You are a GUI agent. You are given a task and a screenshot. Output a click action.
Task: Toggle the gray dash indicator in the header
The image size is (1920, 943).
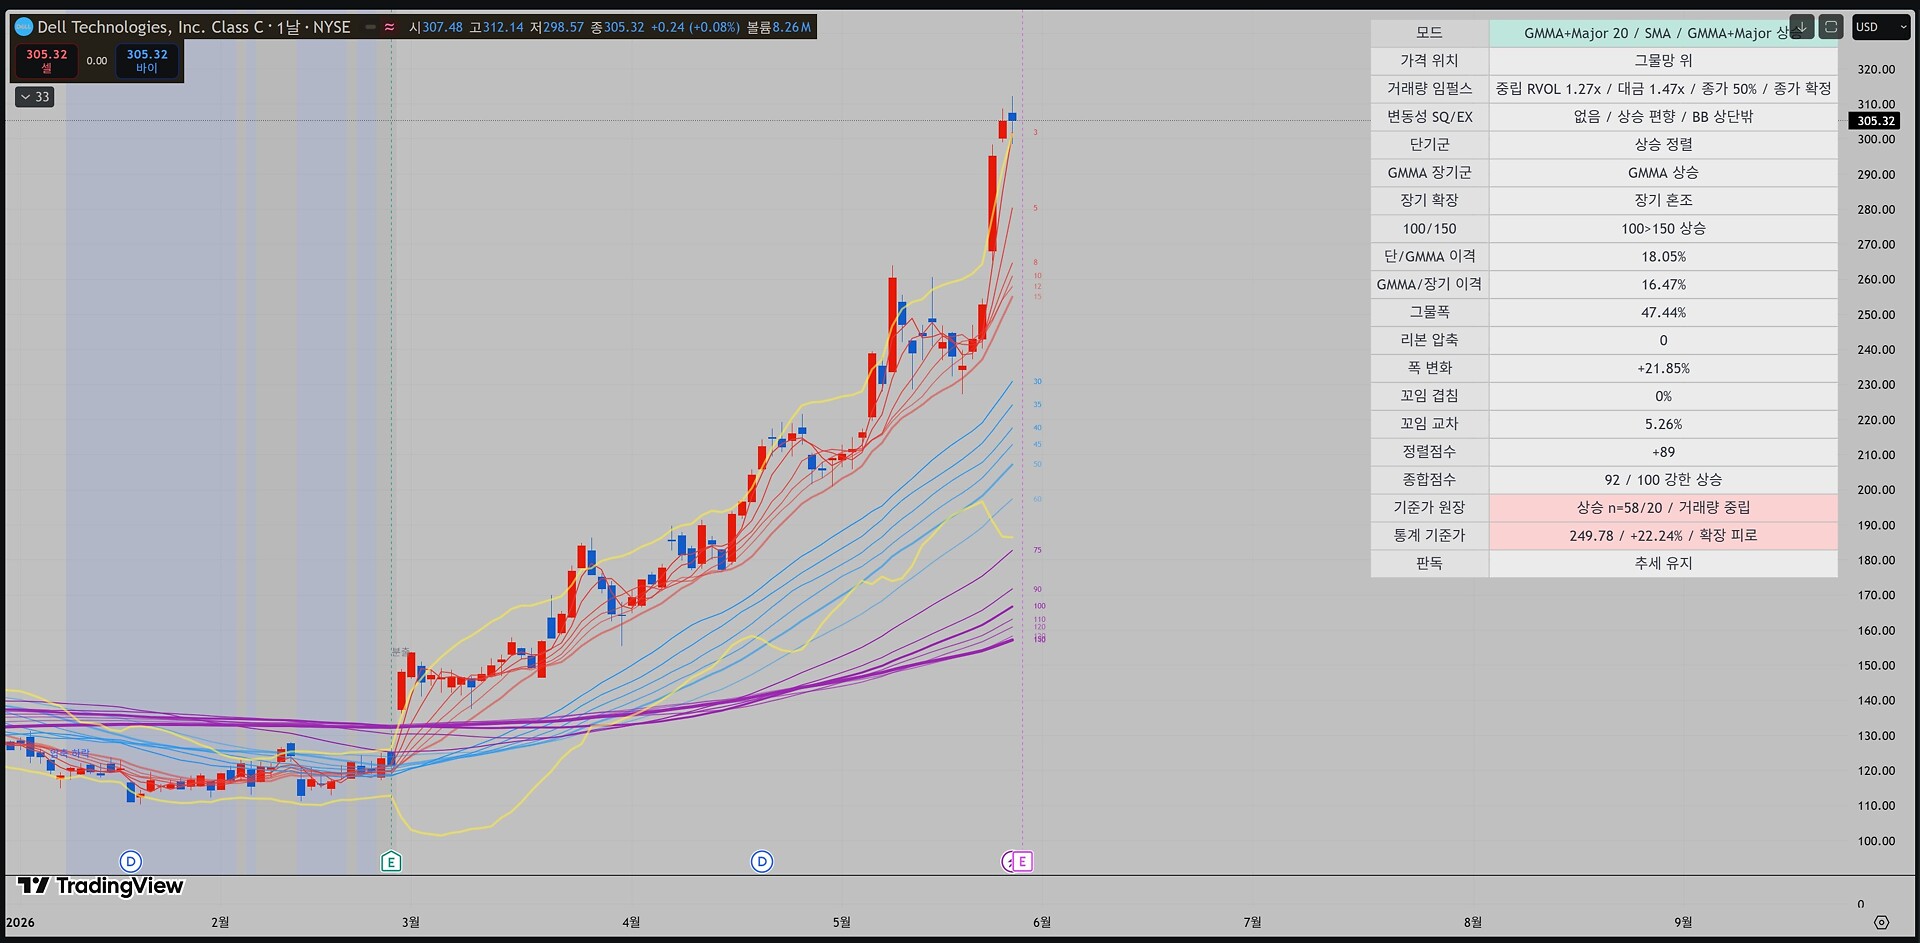coord(370,27)
